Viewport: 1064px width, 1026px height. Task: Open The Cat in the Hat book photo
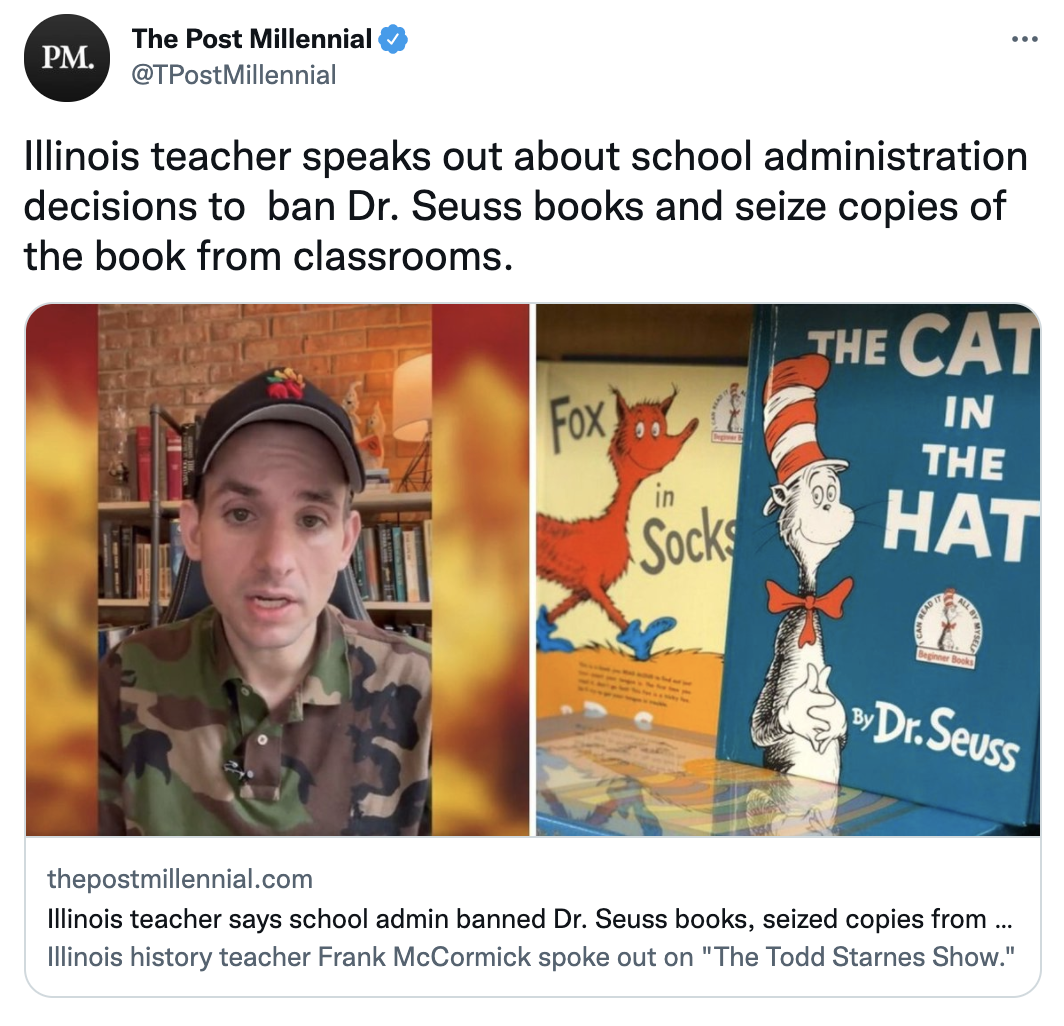[x=788, y=569]
